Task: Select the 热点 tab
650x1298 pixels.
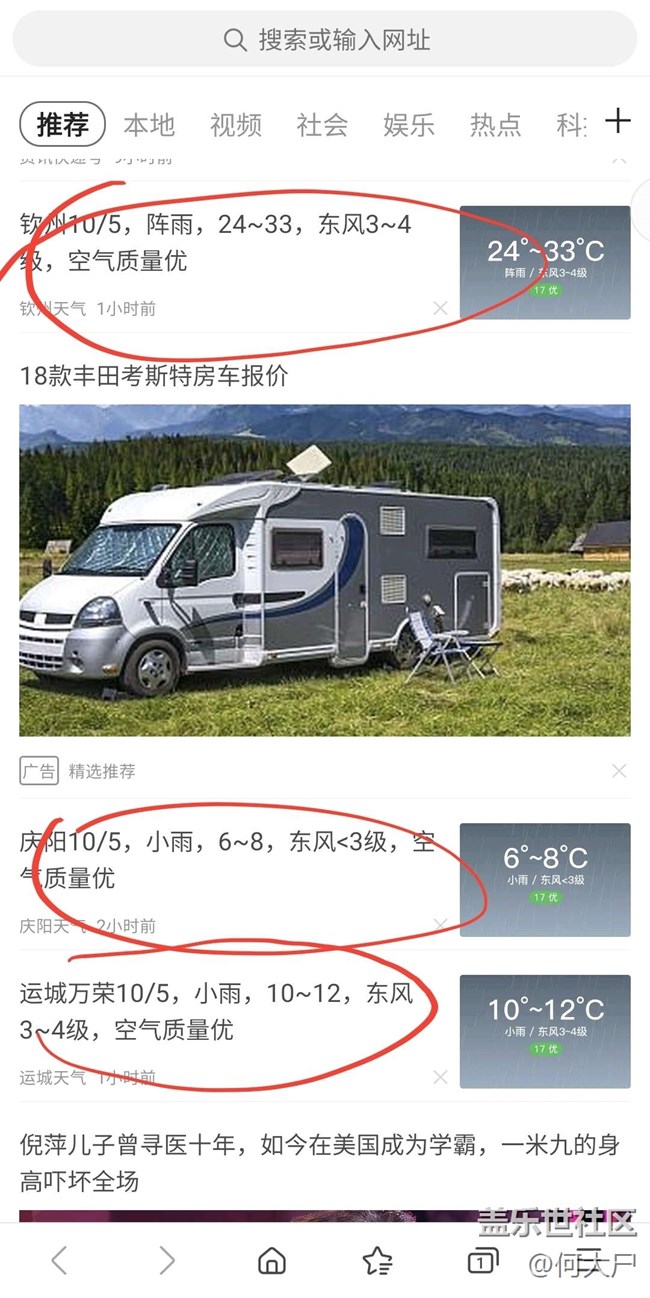Action: (496, 124)
